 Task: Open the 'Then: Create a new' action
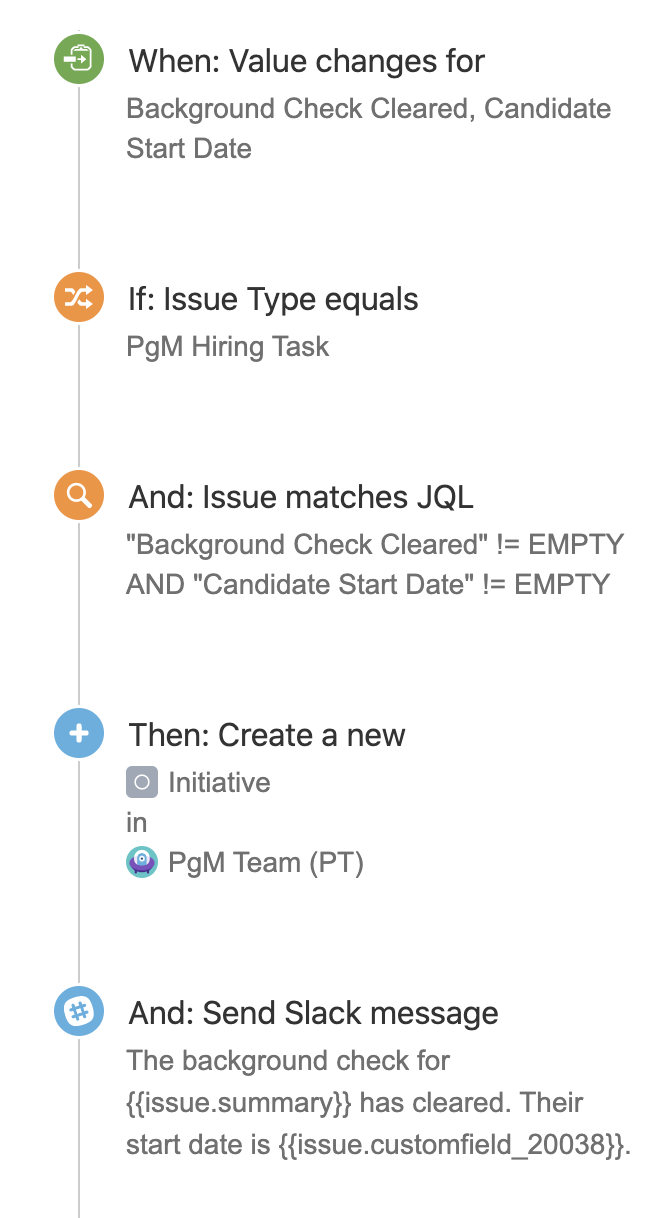point(266,734)
